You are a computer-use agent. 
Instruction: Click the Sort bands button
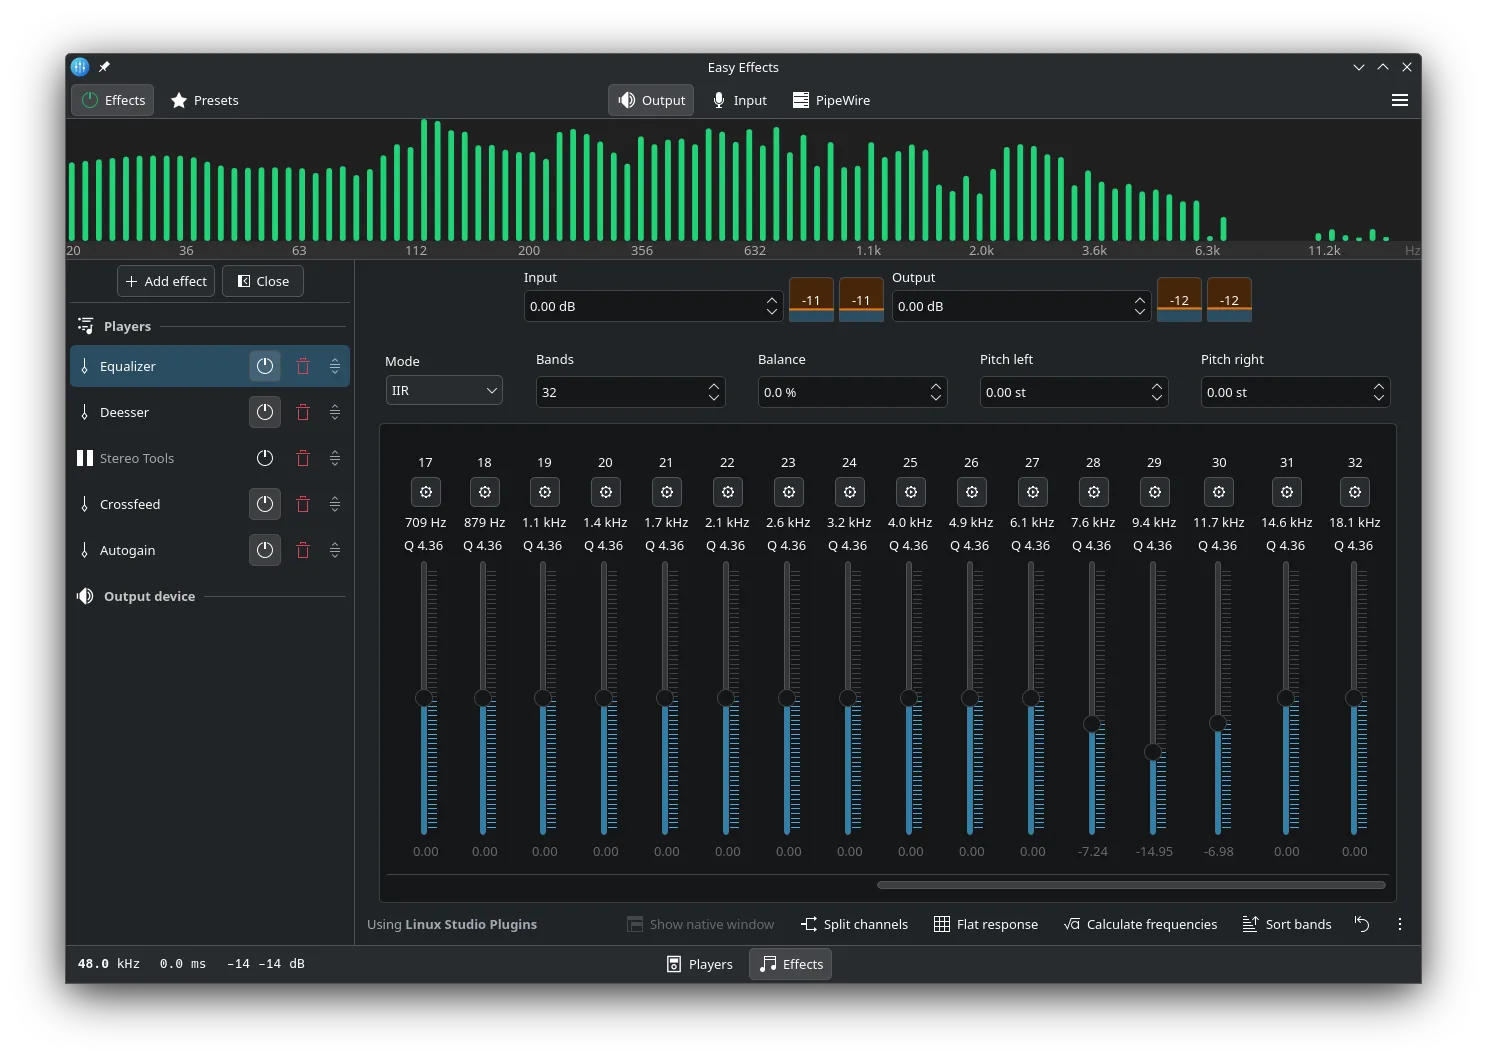coord(1287,924)
